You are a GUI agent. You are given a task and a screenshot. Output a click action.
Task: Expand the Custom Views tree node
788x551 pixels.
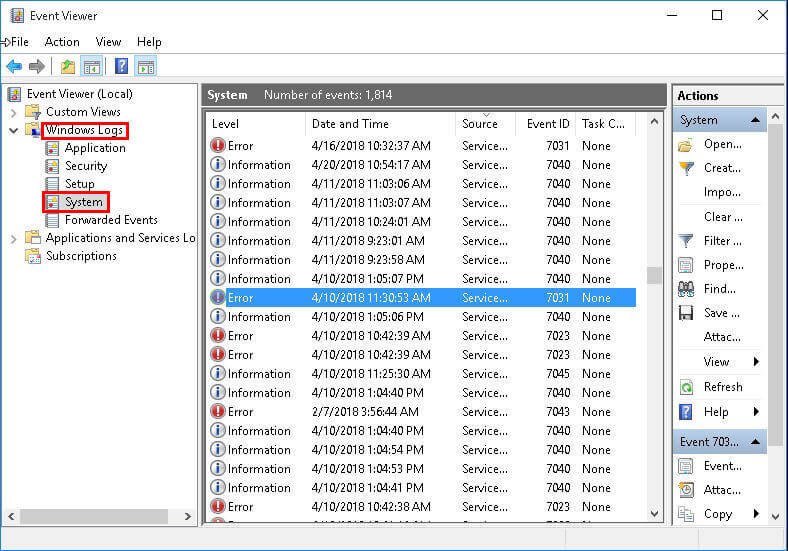(14, 112)
